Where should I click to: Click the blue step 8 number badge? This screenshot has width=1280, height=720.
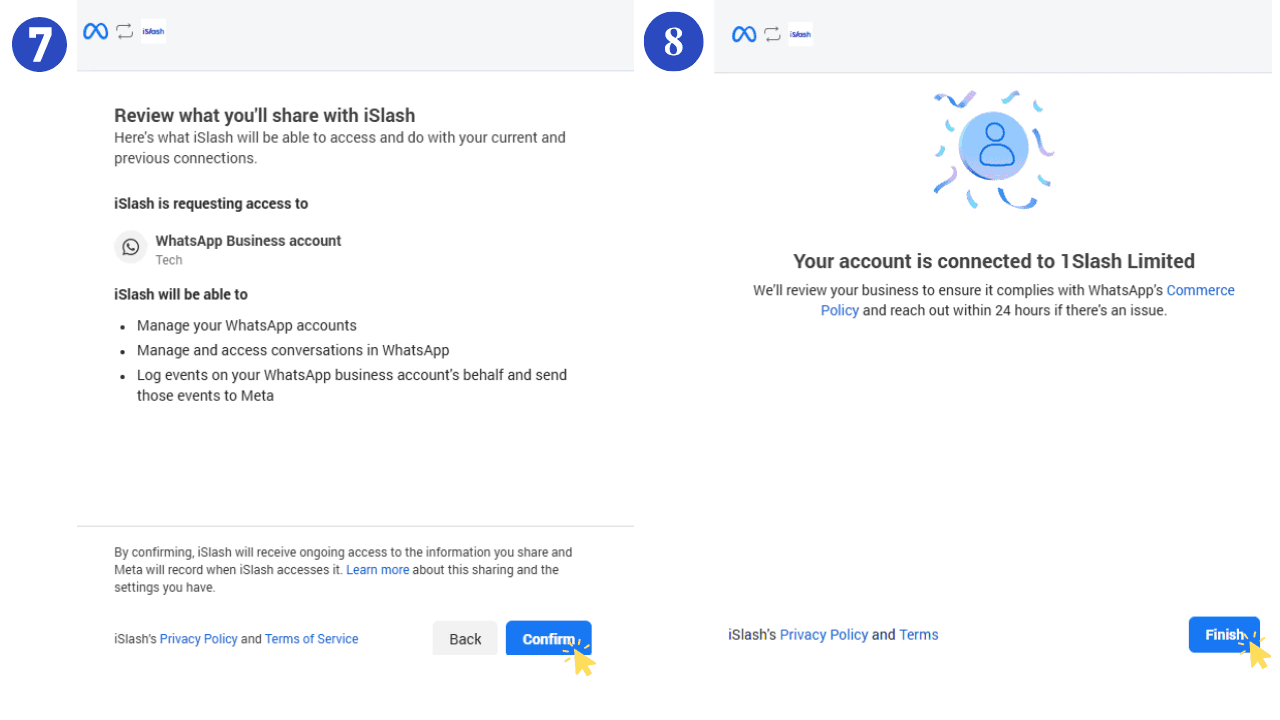point(673,42)
